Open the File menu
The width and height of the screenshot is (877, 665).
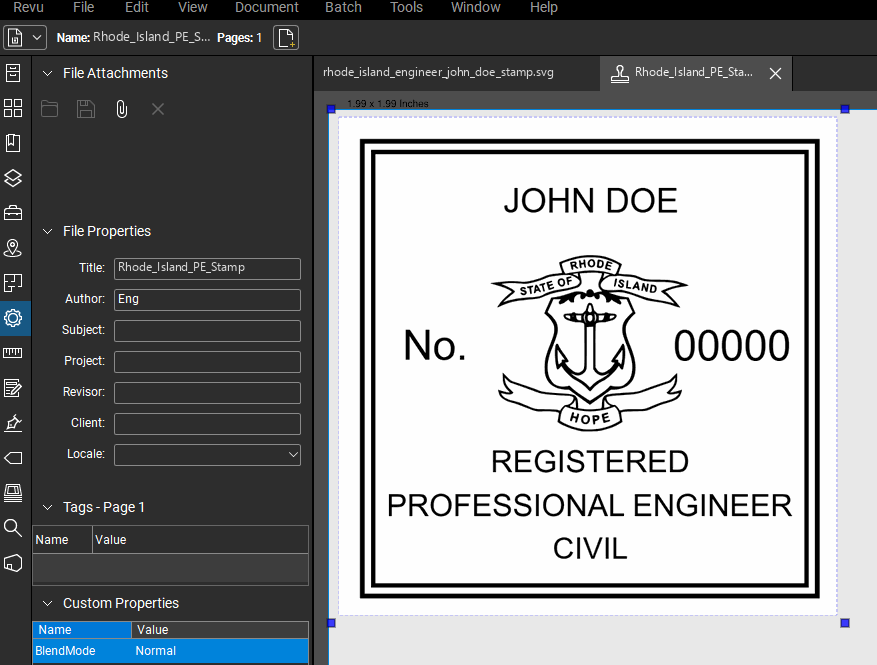pyautogui.click(x=83, y=7)
